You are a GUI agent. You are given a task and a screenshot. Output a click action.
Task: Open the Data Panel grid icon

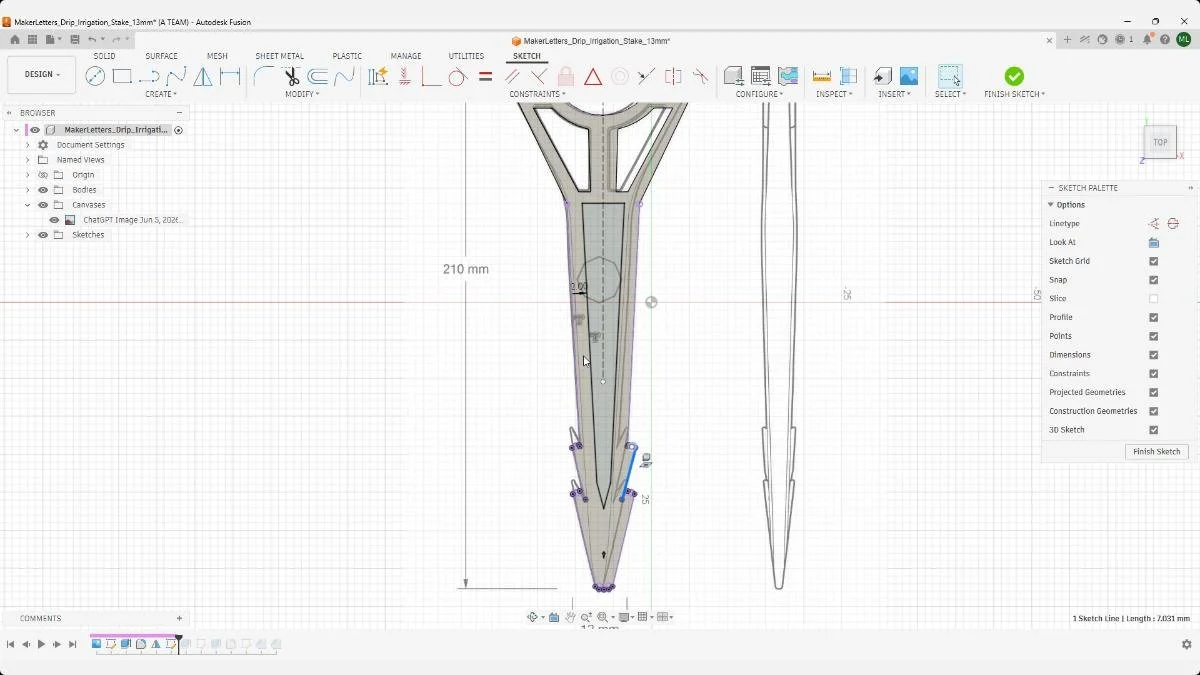coord(32,40)
